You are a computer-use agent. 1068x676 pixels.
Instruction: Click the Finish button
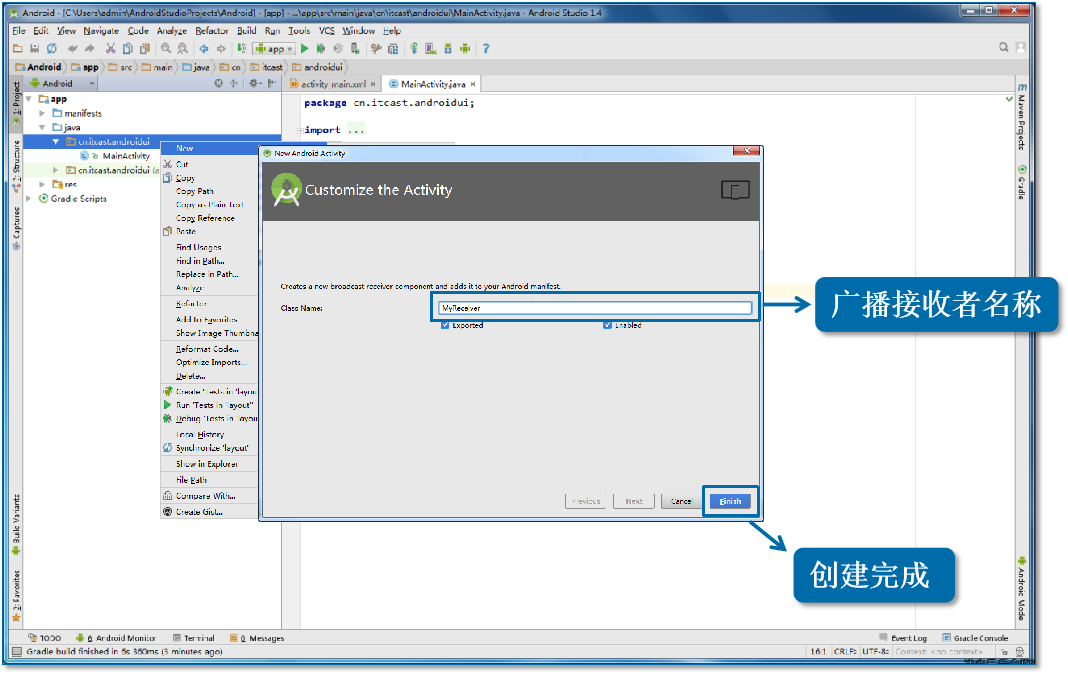point(730,501)
